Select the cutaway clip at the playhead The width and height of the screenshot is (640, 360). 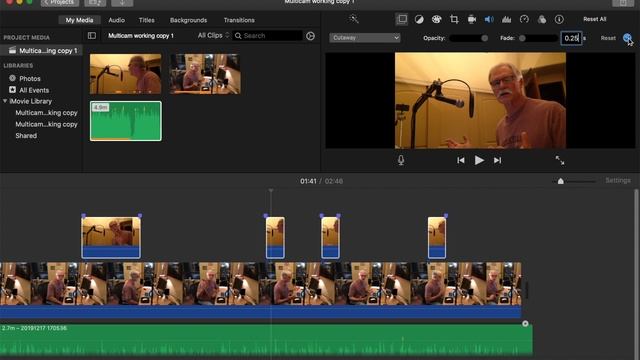click(275, 238)
